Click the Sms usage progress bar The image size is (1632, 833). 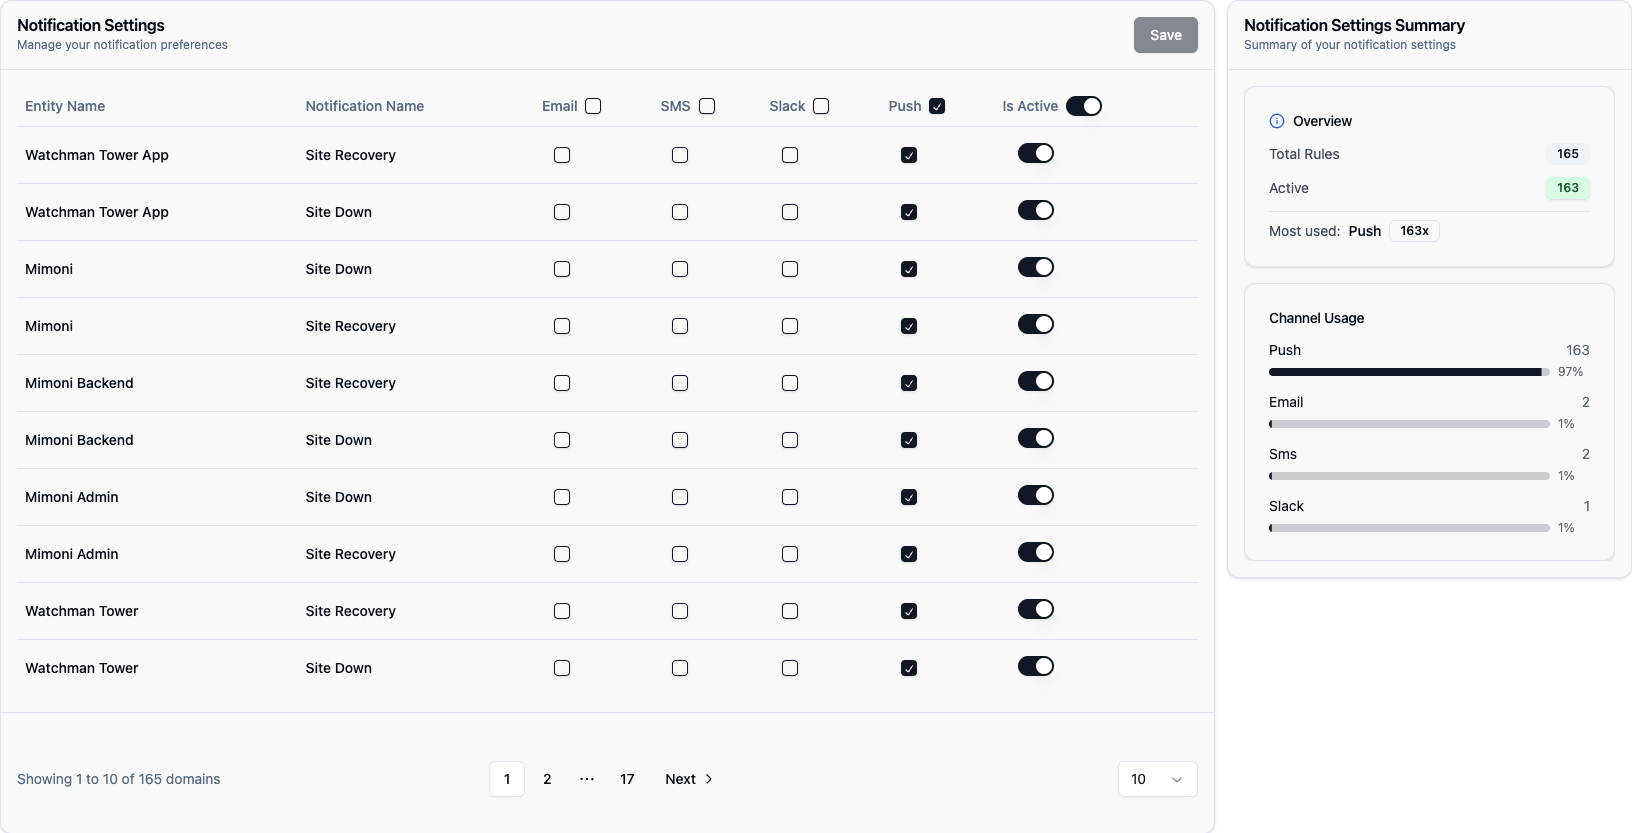pos(1409,476)
